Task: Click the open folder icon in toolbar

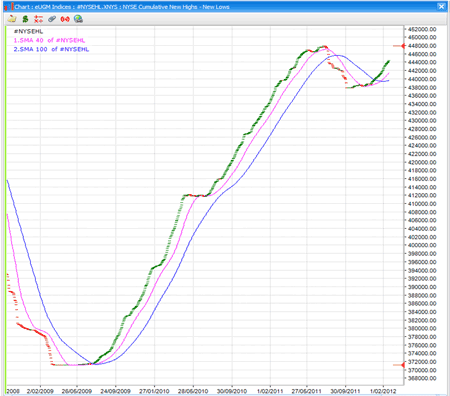Action: click(x=12, y=19)
